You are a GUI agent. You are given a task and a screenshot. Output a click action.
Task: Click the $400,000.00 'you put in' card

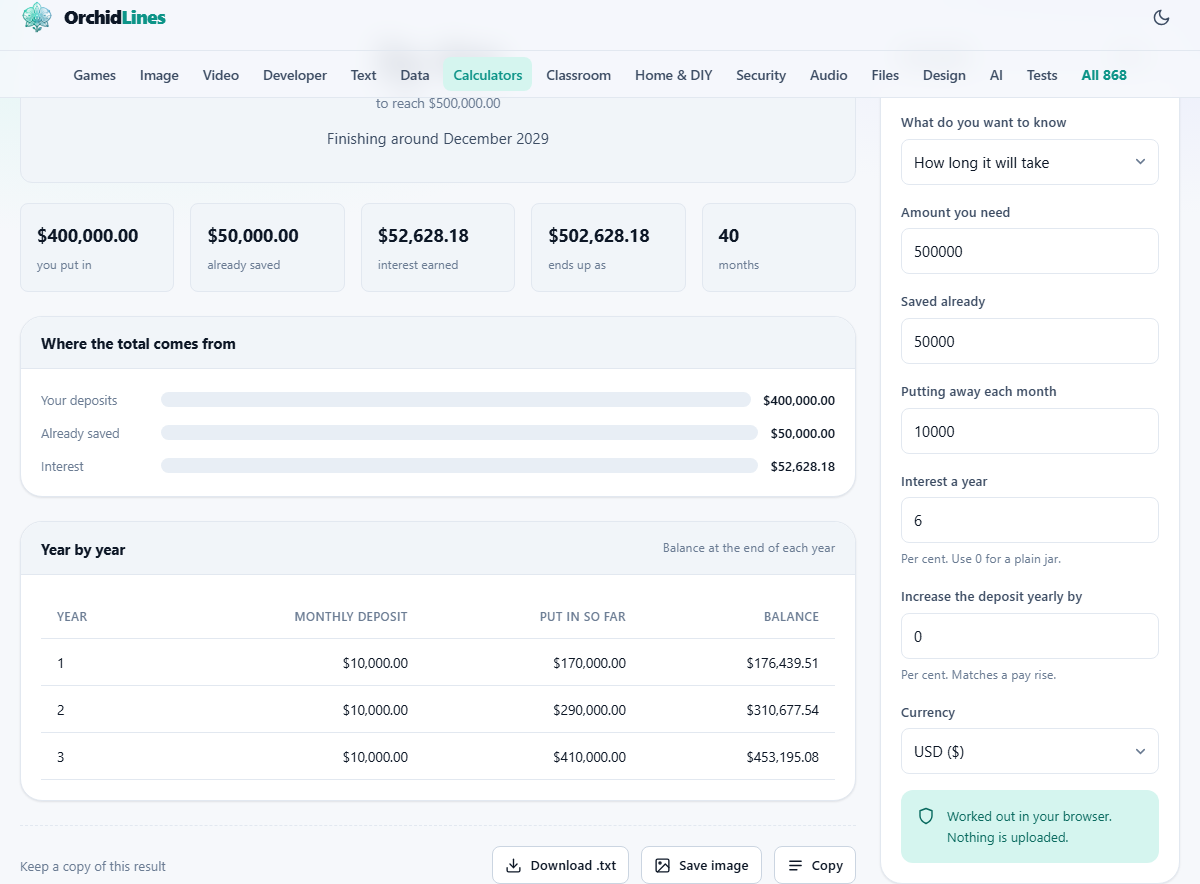pyautogui.click(x=97, y=248)
